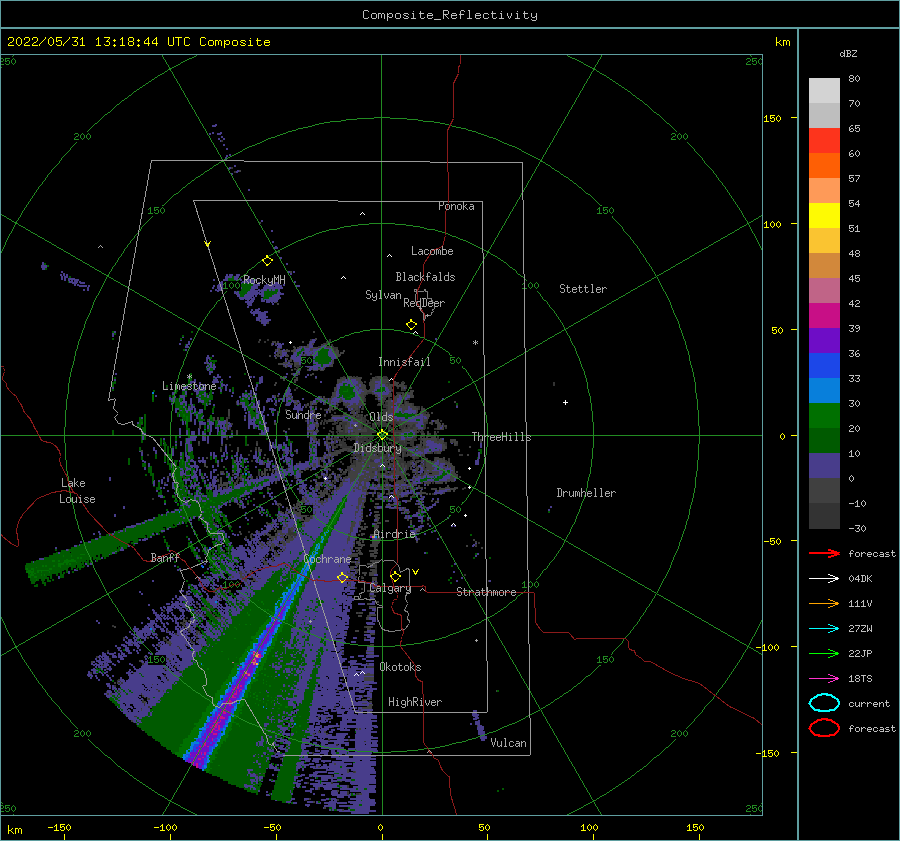Click the Vulcan label
This screenshot has height=841, width=900.
point(509,743)
